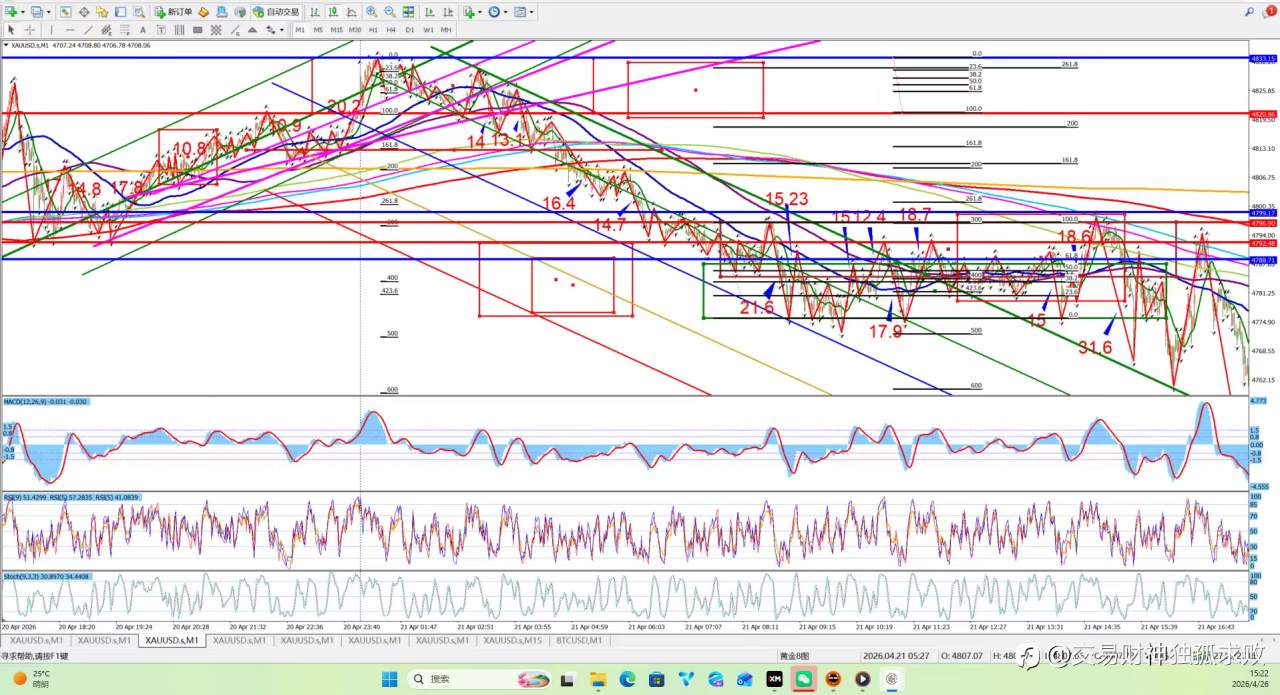1280x695 pixels.
Task: Switch to the BTCUSD,M1 chart tab
Action: pos(579,640)
